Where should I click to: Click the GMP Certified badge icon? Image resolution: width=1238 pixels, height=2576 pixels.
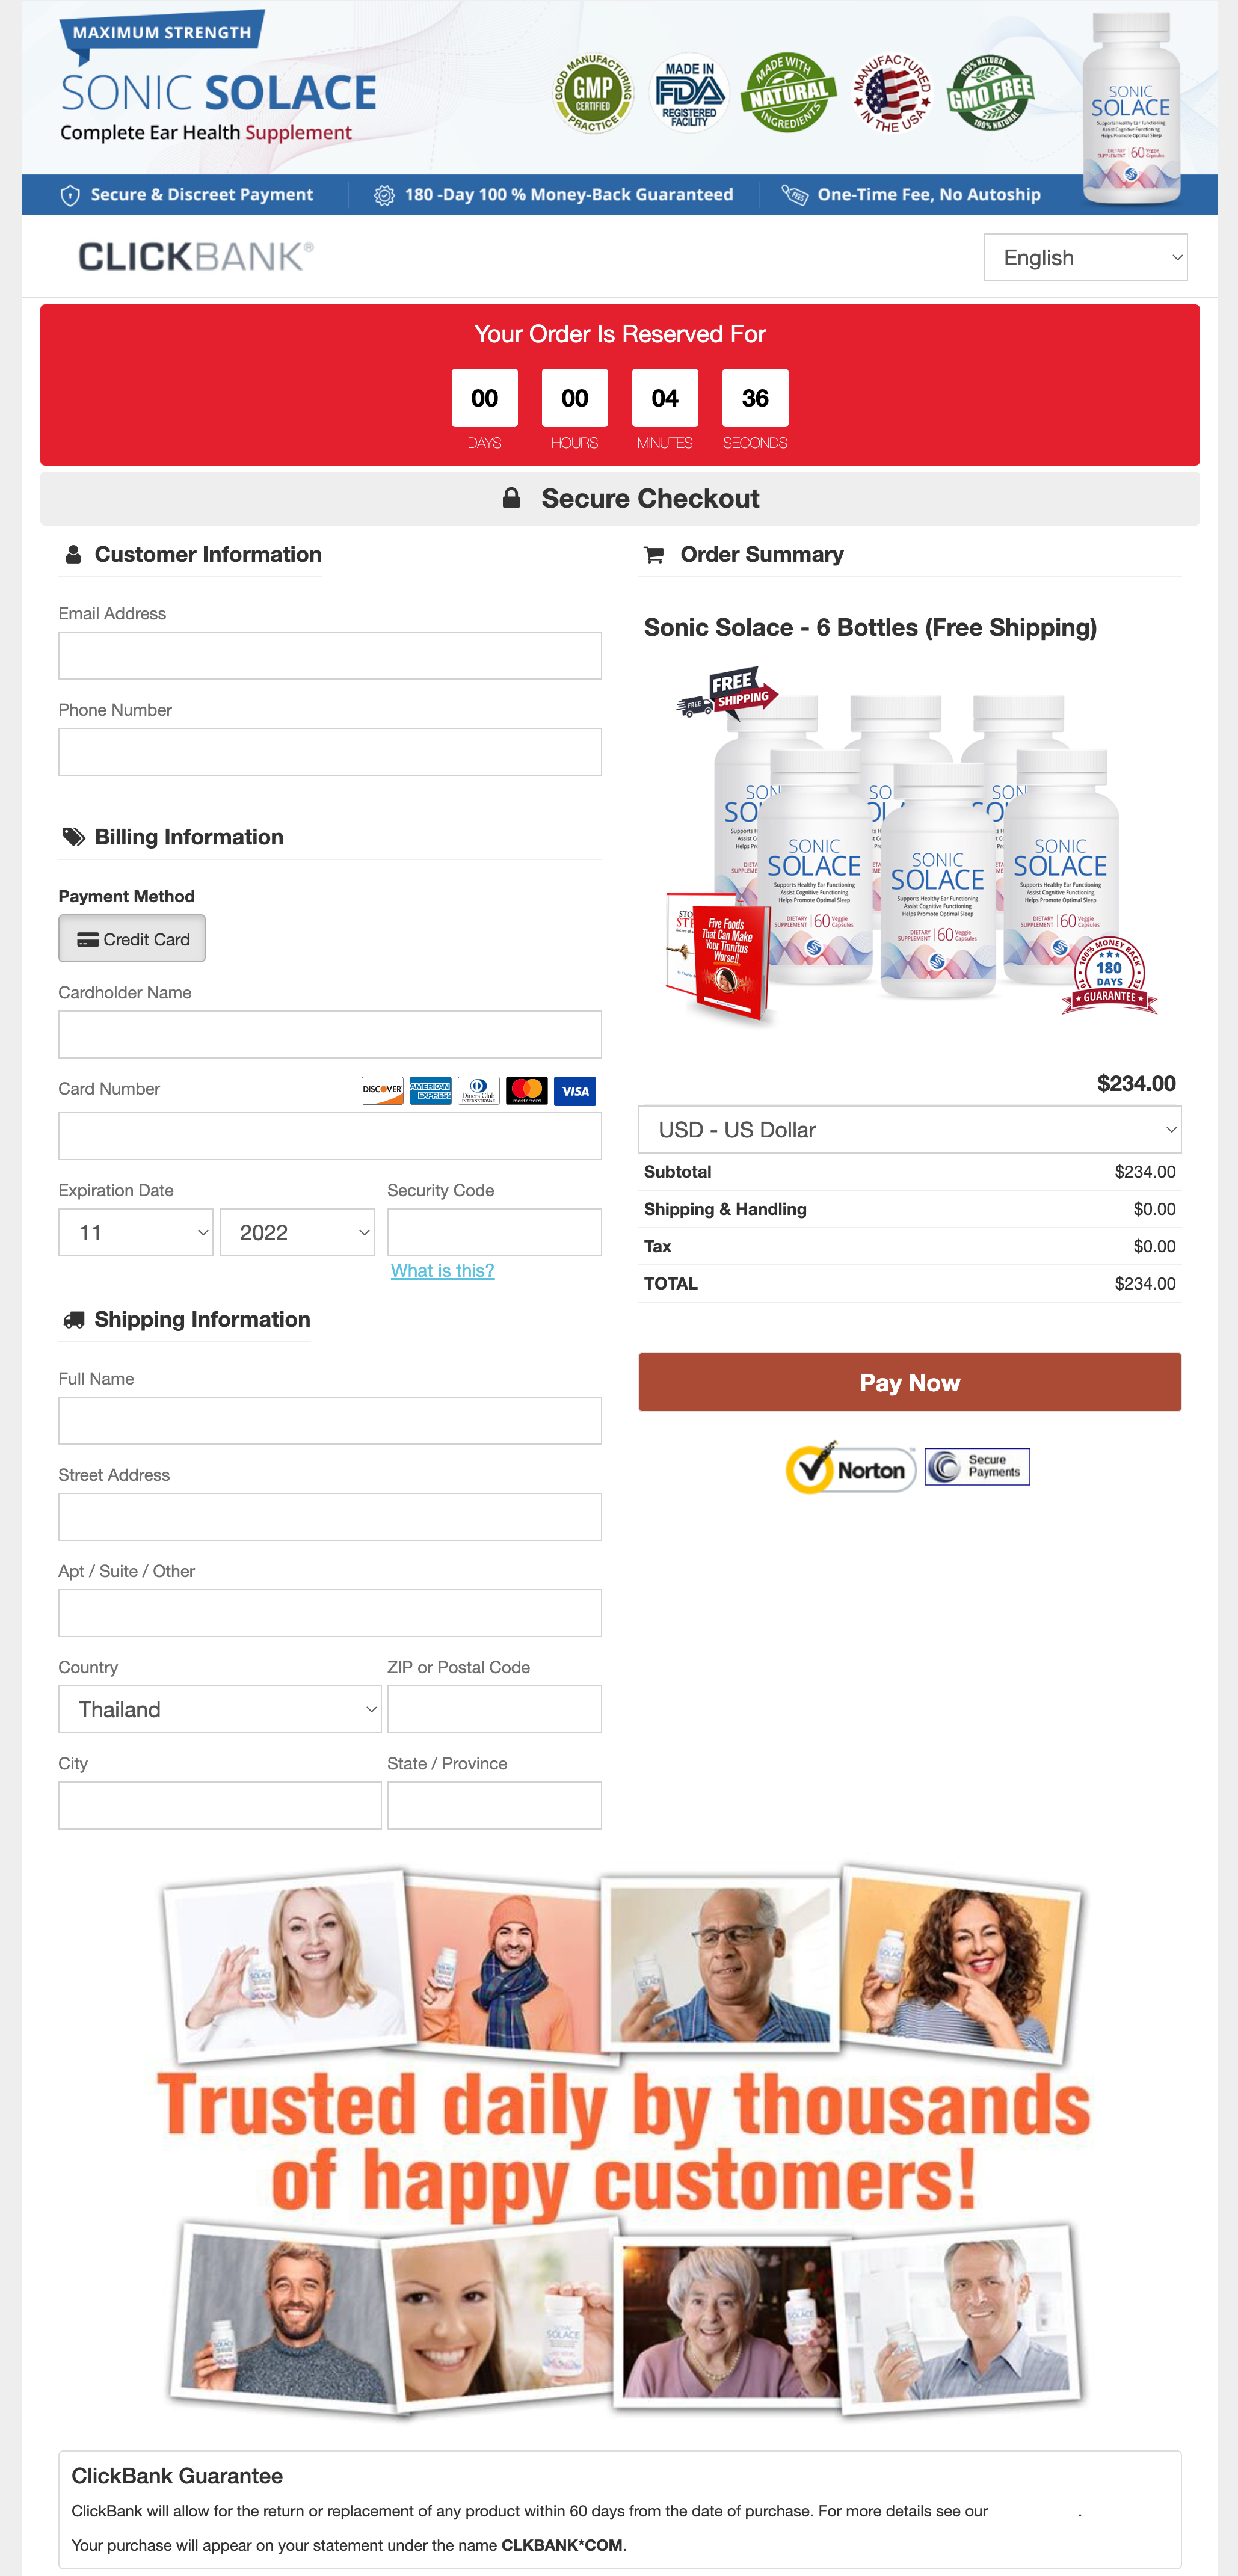593,93
